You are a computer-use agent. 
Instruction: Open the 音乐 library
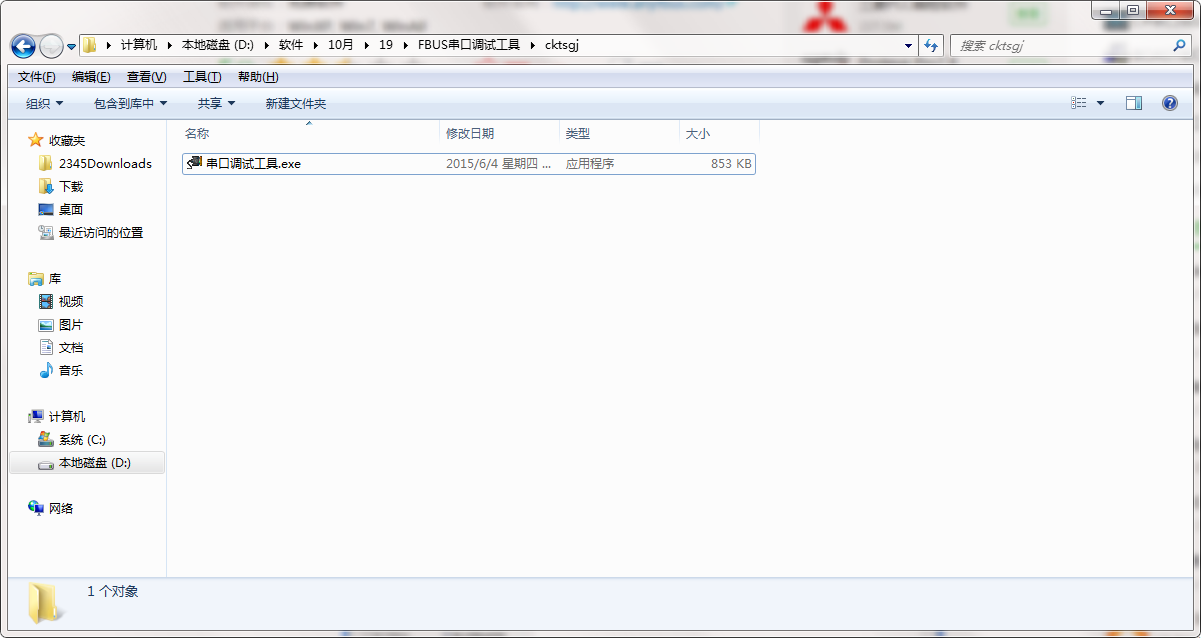click(x=71, y=370)
